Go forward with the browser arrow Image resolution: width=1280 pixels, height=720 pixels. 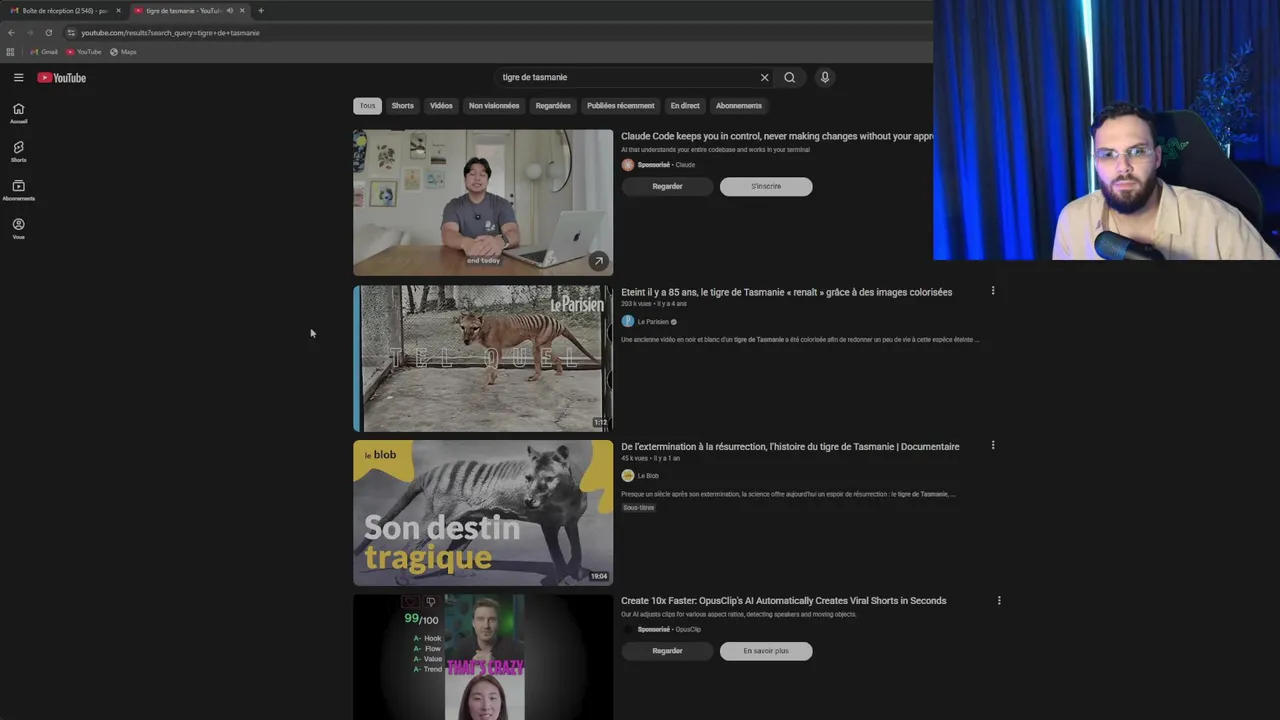(30, 32)
